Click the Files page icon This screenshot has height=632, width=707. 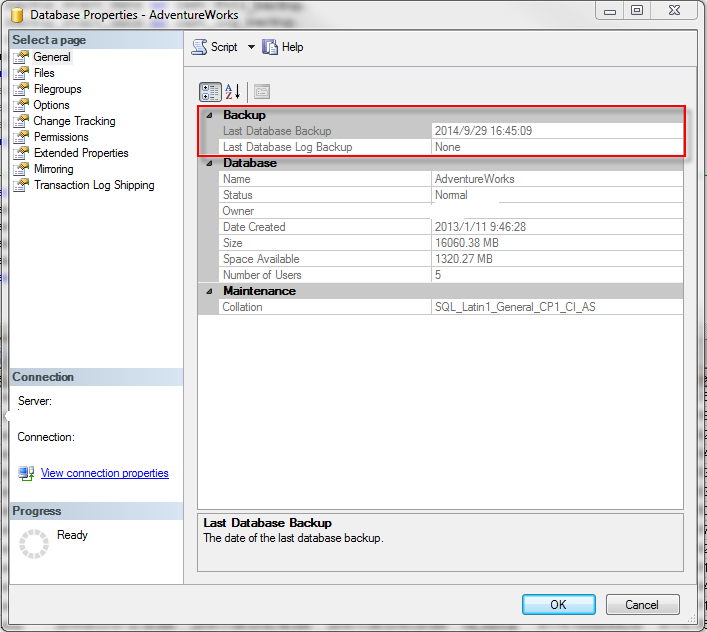coord(21,73)
